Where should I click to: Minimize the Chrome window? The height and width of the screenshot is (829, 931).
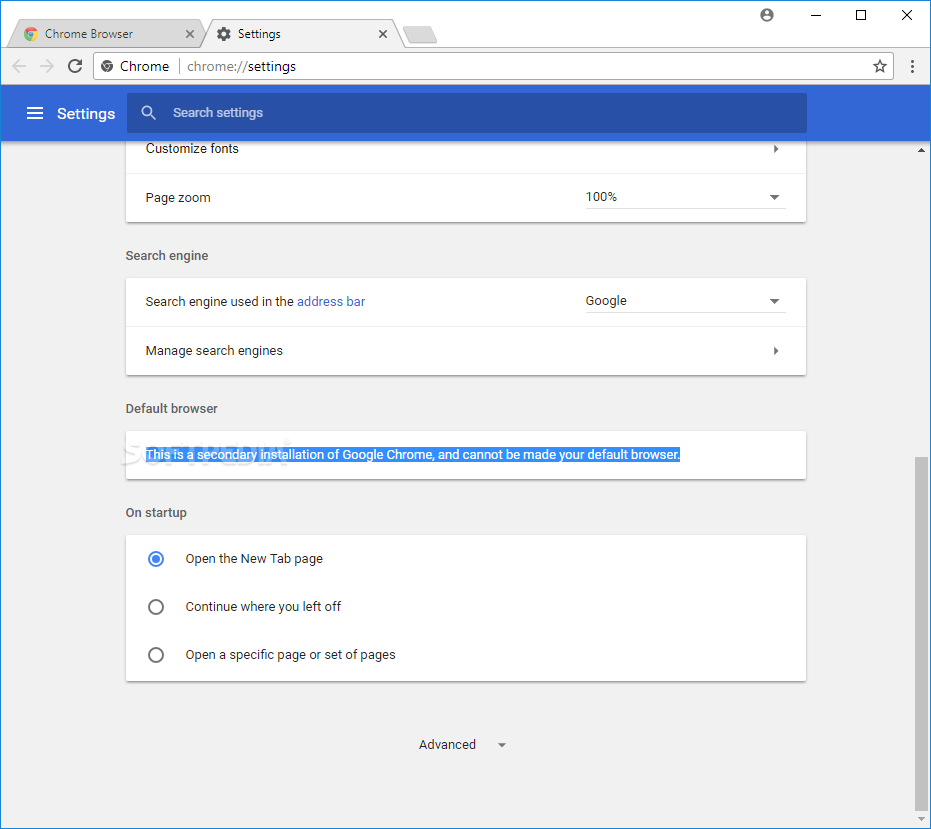point(816,15)
